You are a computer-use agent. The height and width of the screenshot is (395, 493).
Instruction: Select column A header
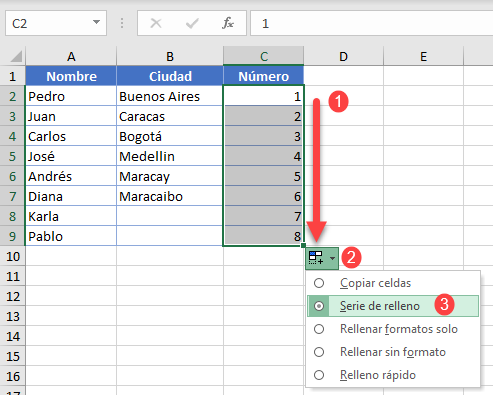point(71,56)
